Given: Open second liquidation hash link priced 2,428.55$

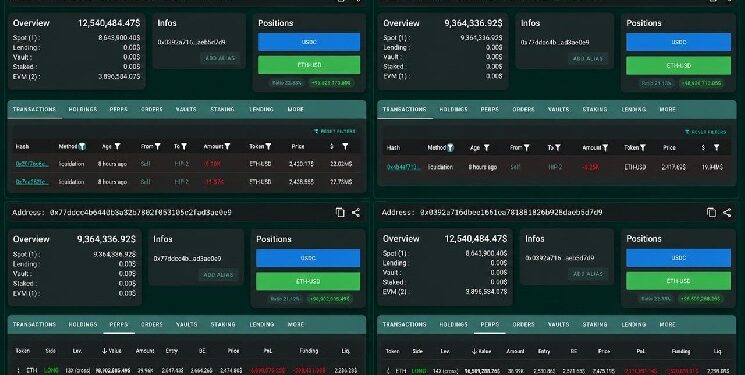Looking at the screenshot, I should [32, 182].
